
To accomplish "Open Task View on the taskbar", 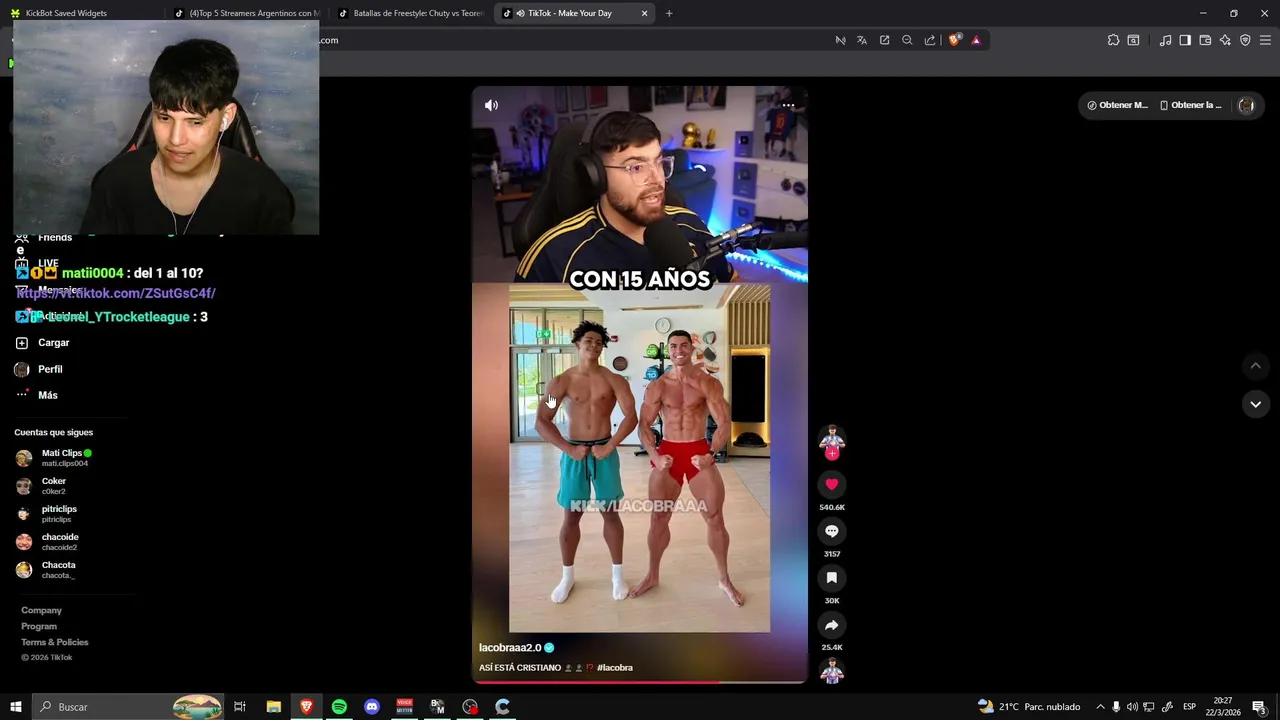I will click(240, 707).
